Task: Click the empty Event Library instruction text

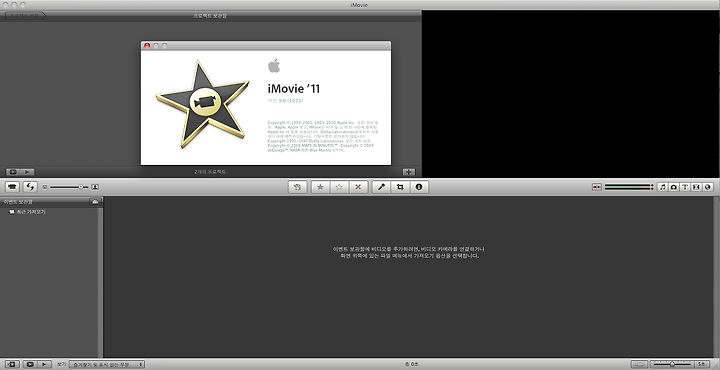Action: tap(409, 252)
